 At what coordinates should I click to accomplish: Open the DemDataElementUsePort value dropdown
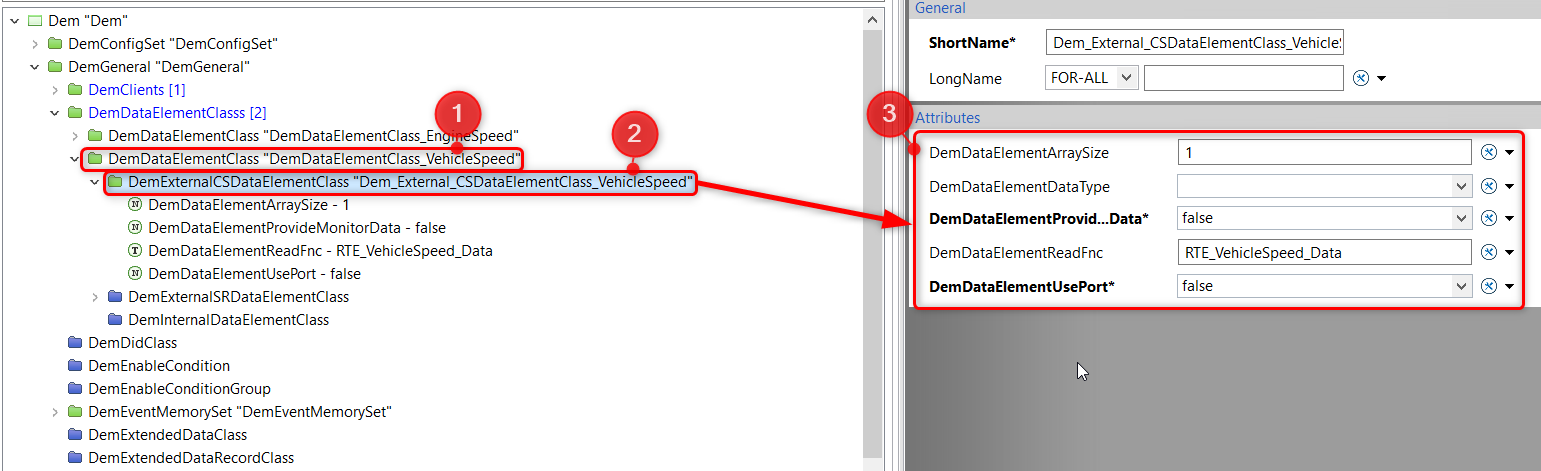(1462, 286)
